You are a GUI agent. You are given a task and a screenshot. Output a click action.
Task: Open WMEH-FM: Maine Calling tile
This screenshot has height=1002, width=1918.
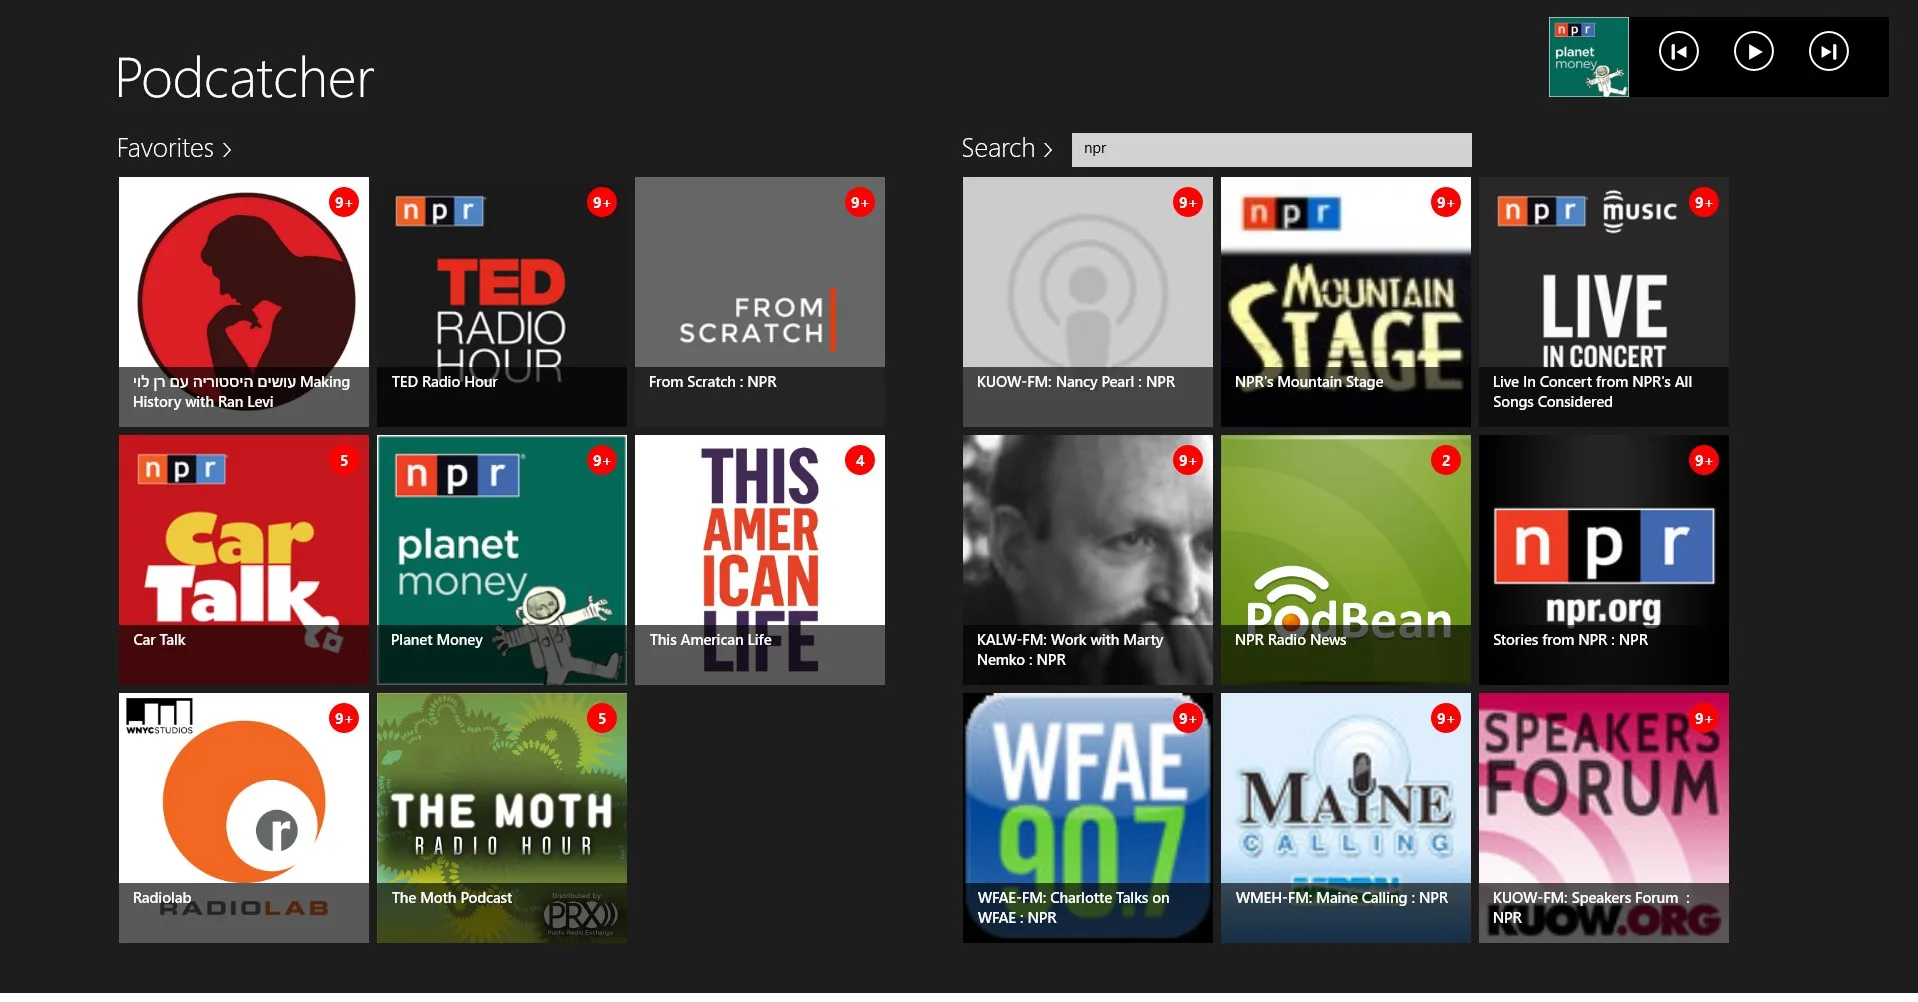pyautogui.click(x=1346, y=818)
